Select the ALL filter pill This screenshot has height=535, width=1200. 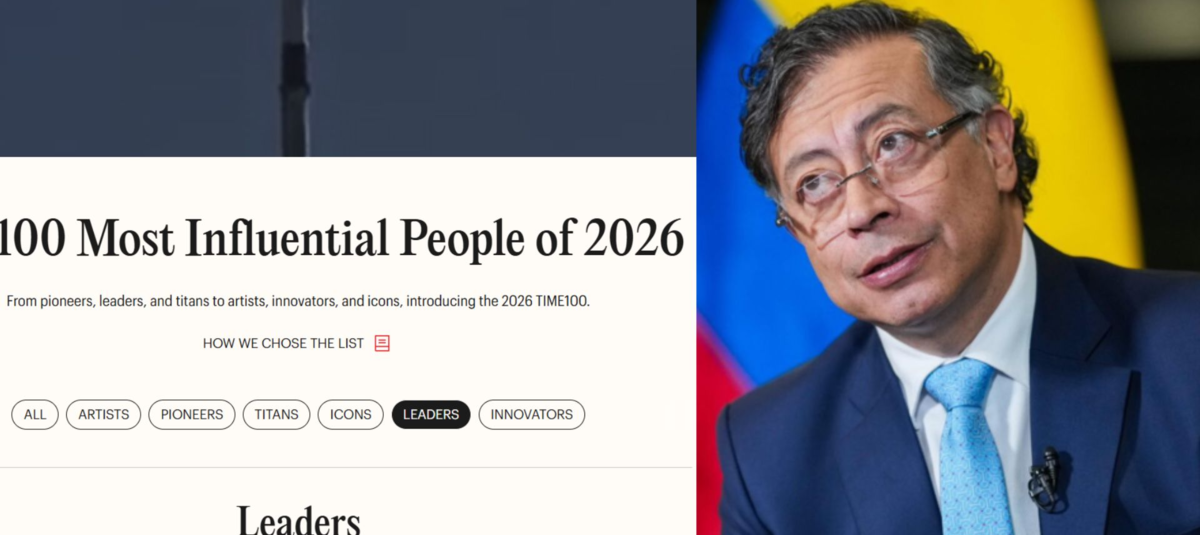pos(35,414)
